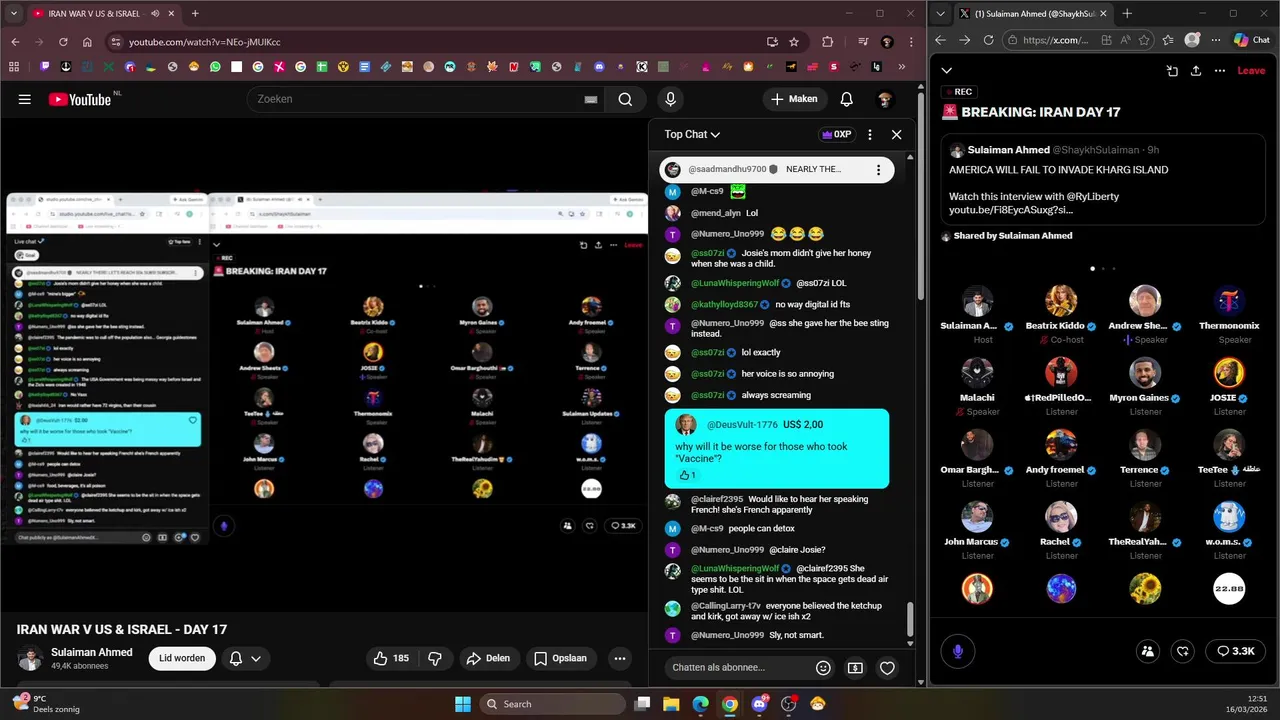The width and height of the screenshot is (1280, 720).
Task: Go to Chrome's home page button
Action: pyautogui.click(x=87, y=42)
